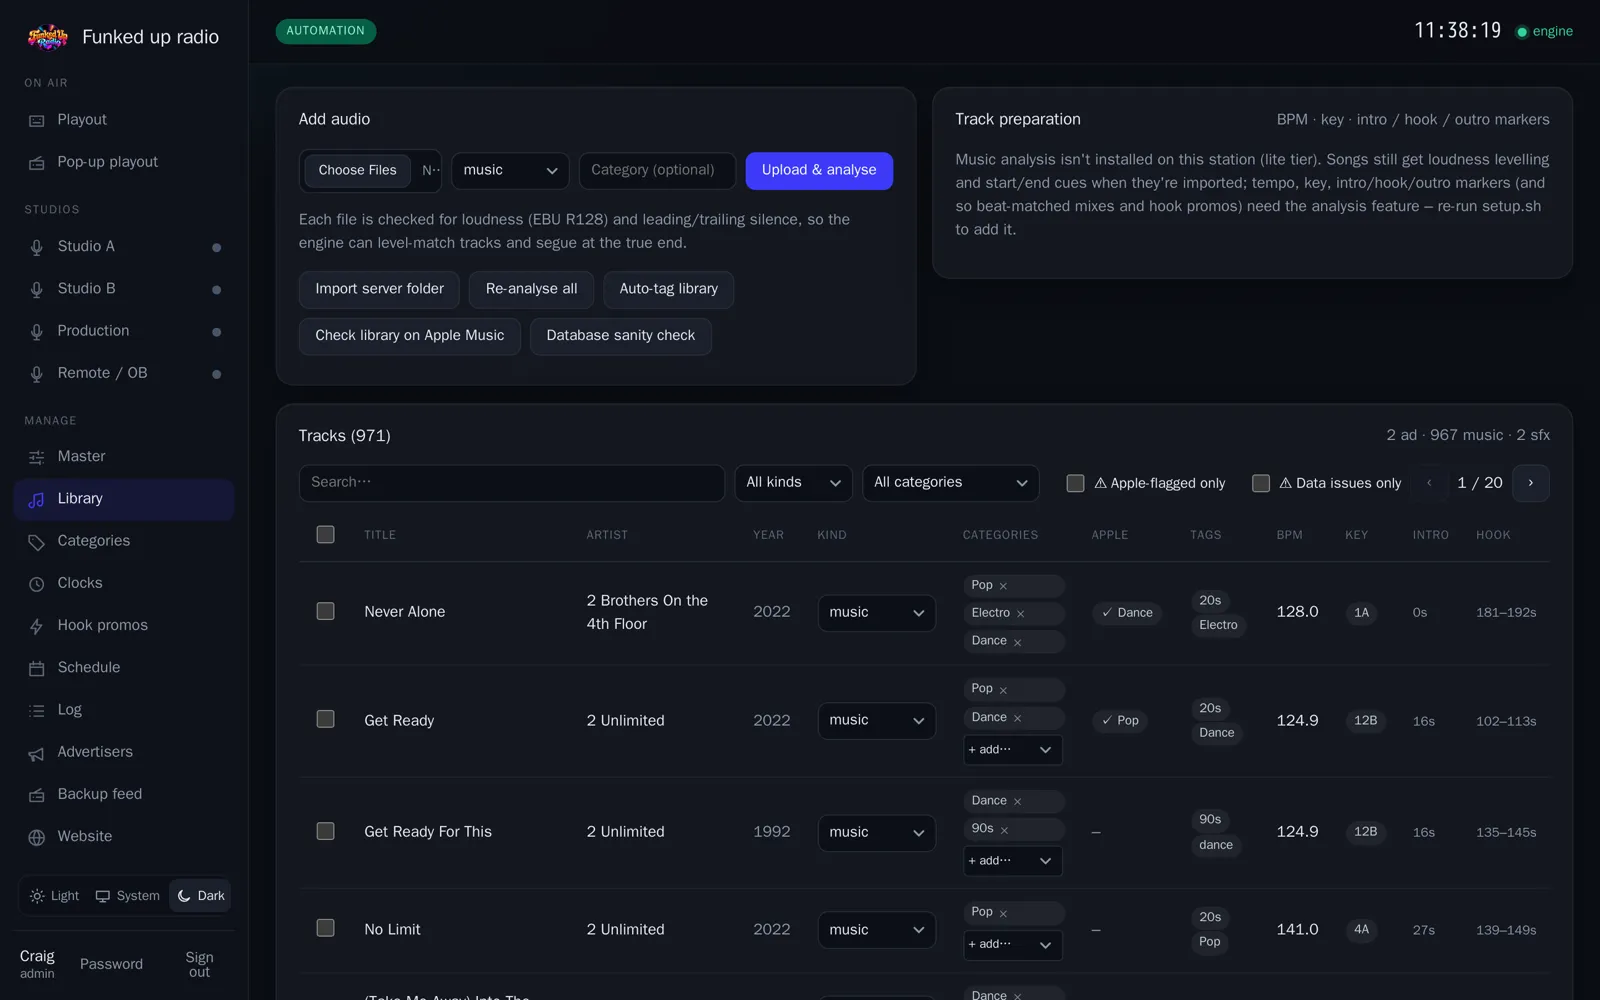Screen dimensions: 1600x1000
Task: Focus the track Search field
Action: (x=511, y=483)
